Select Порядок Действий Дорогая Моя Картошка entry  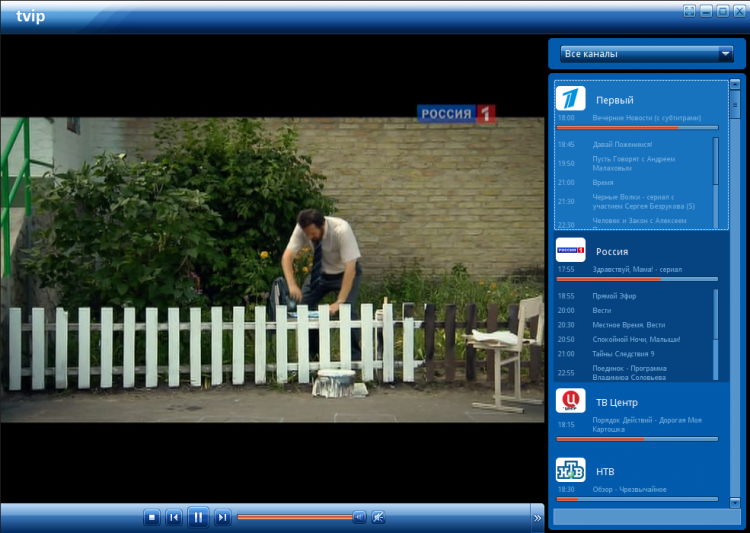647,424
